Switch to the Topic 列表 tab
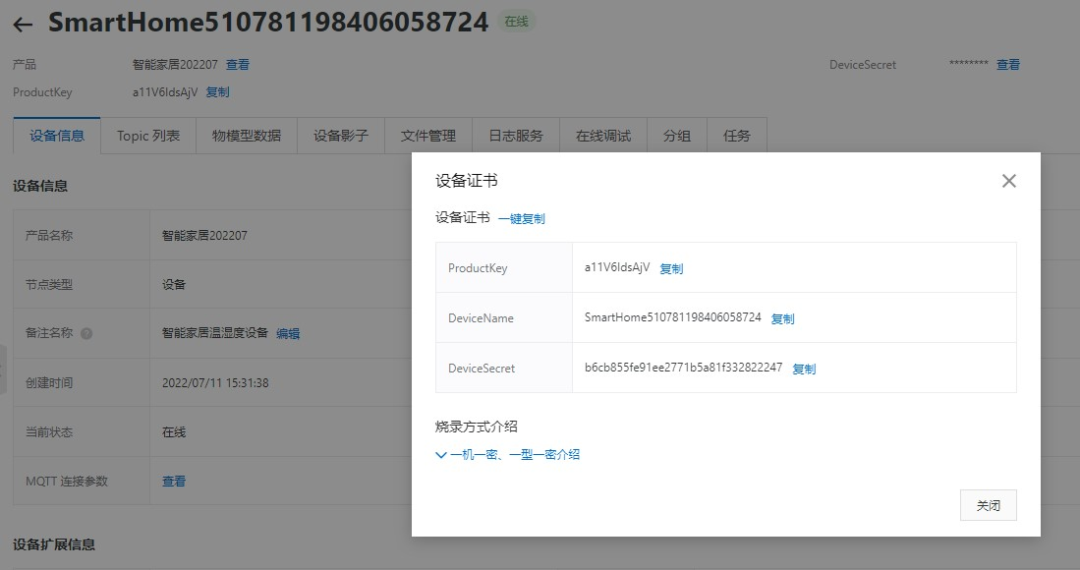Screen dimensions: 1080x570 tap(148, 136)
